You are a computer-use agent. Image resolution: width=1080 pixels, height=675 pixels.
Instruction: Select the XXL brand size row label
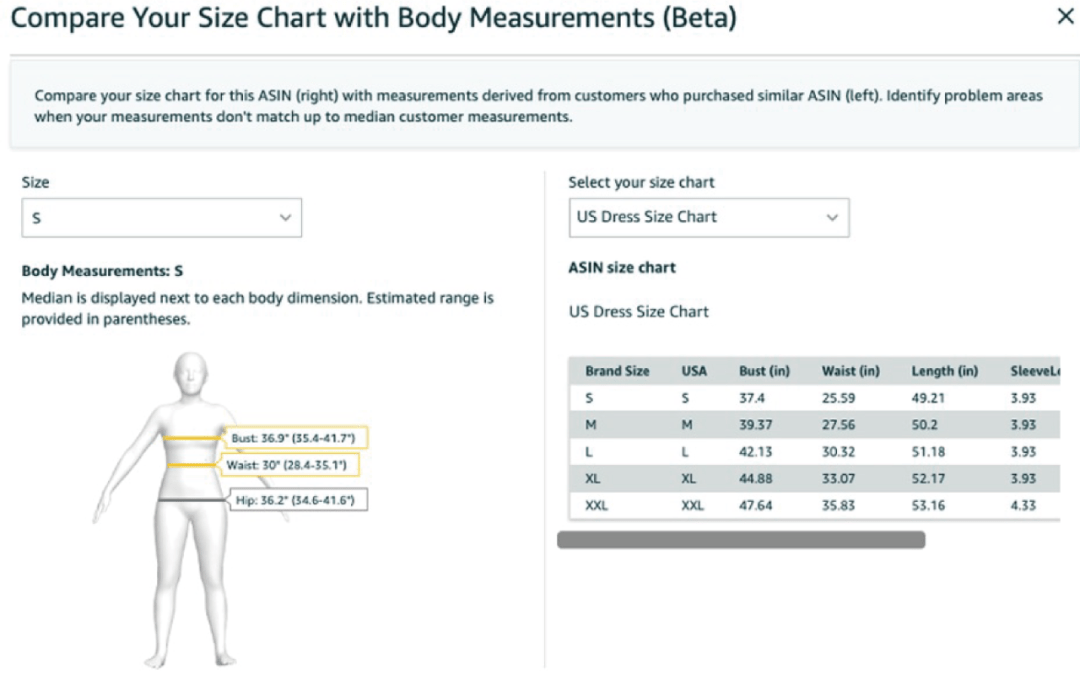(597, 506)
